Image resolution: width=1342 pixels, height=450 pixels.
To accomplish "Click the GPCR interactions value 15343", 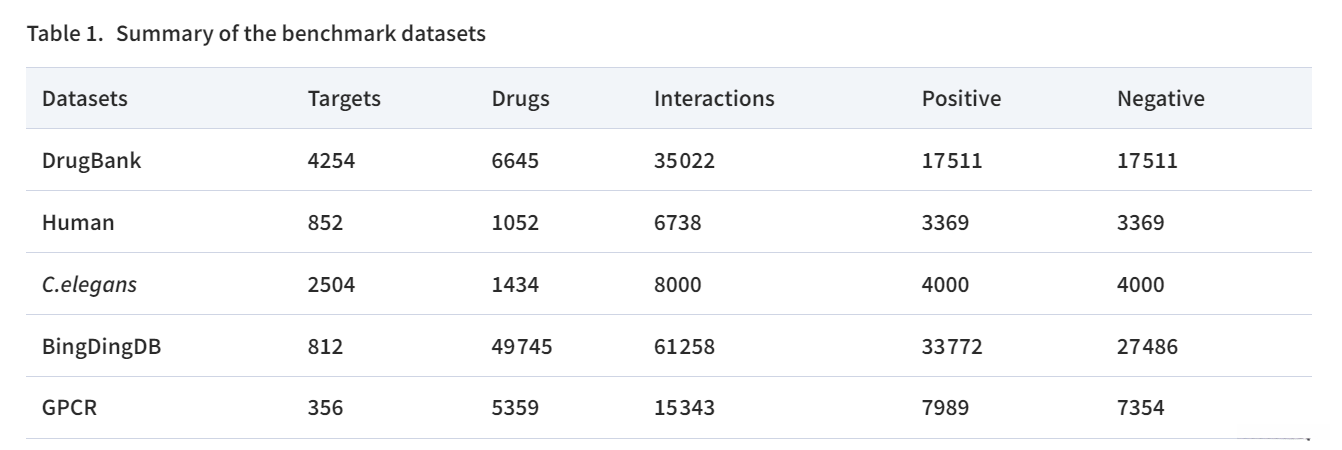I will [x=684, y=408].
